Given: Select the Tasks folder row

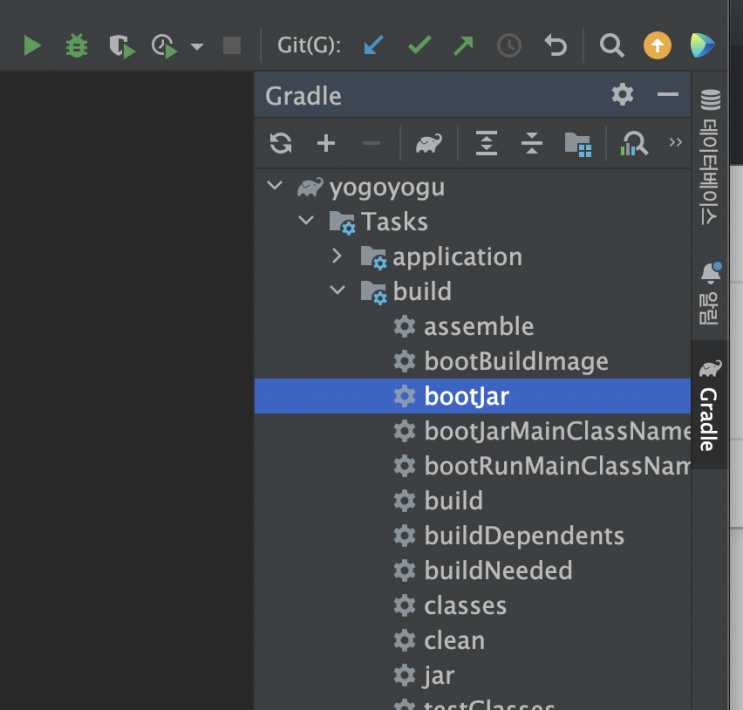Looking at the screenshot, I should click(x=472, y=221).
